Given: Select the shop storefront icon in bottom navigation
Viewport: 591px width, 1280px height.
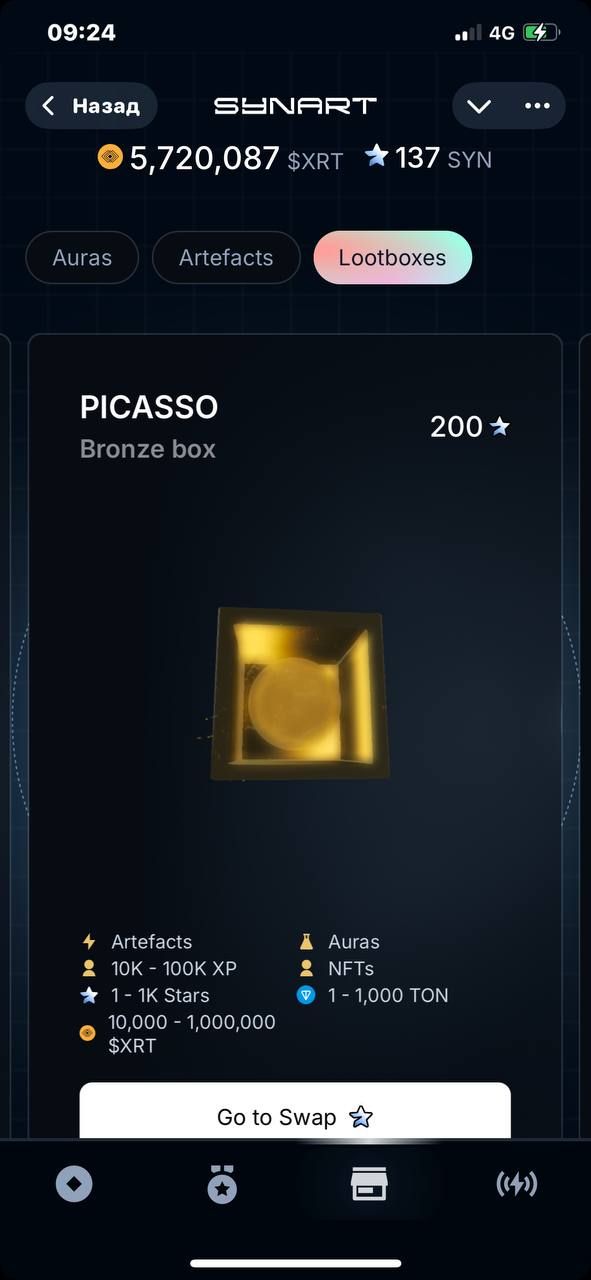Looking at the screenshot, I should pos(369,1185).
